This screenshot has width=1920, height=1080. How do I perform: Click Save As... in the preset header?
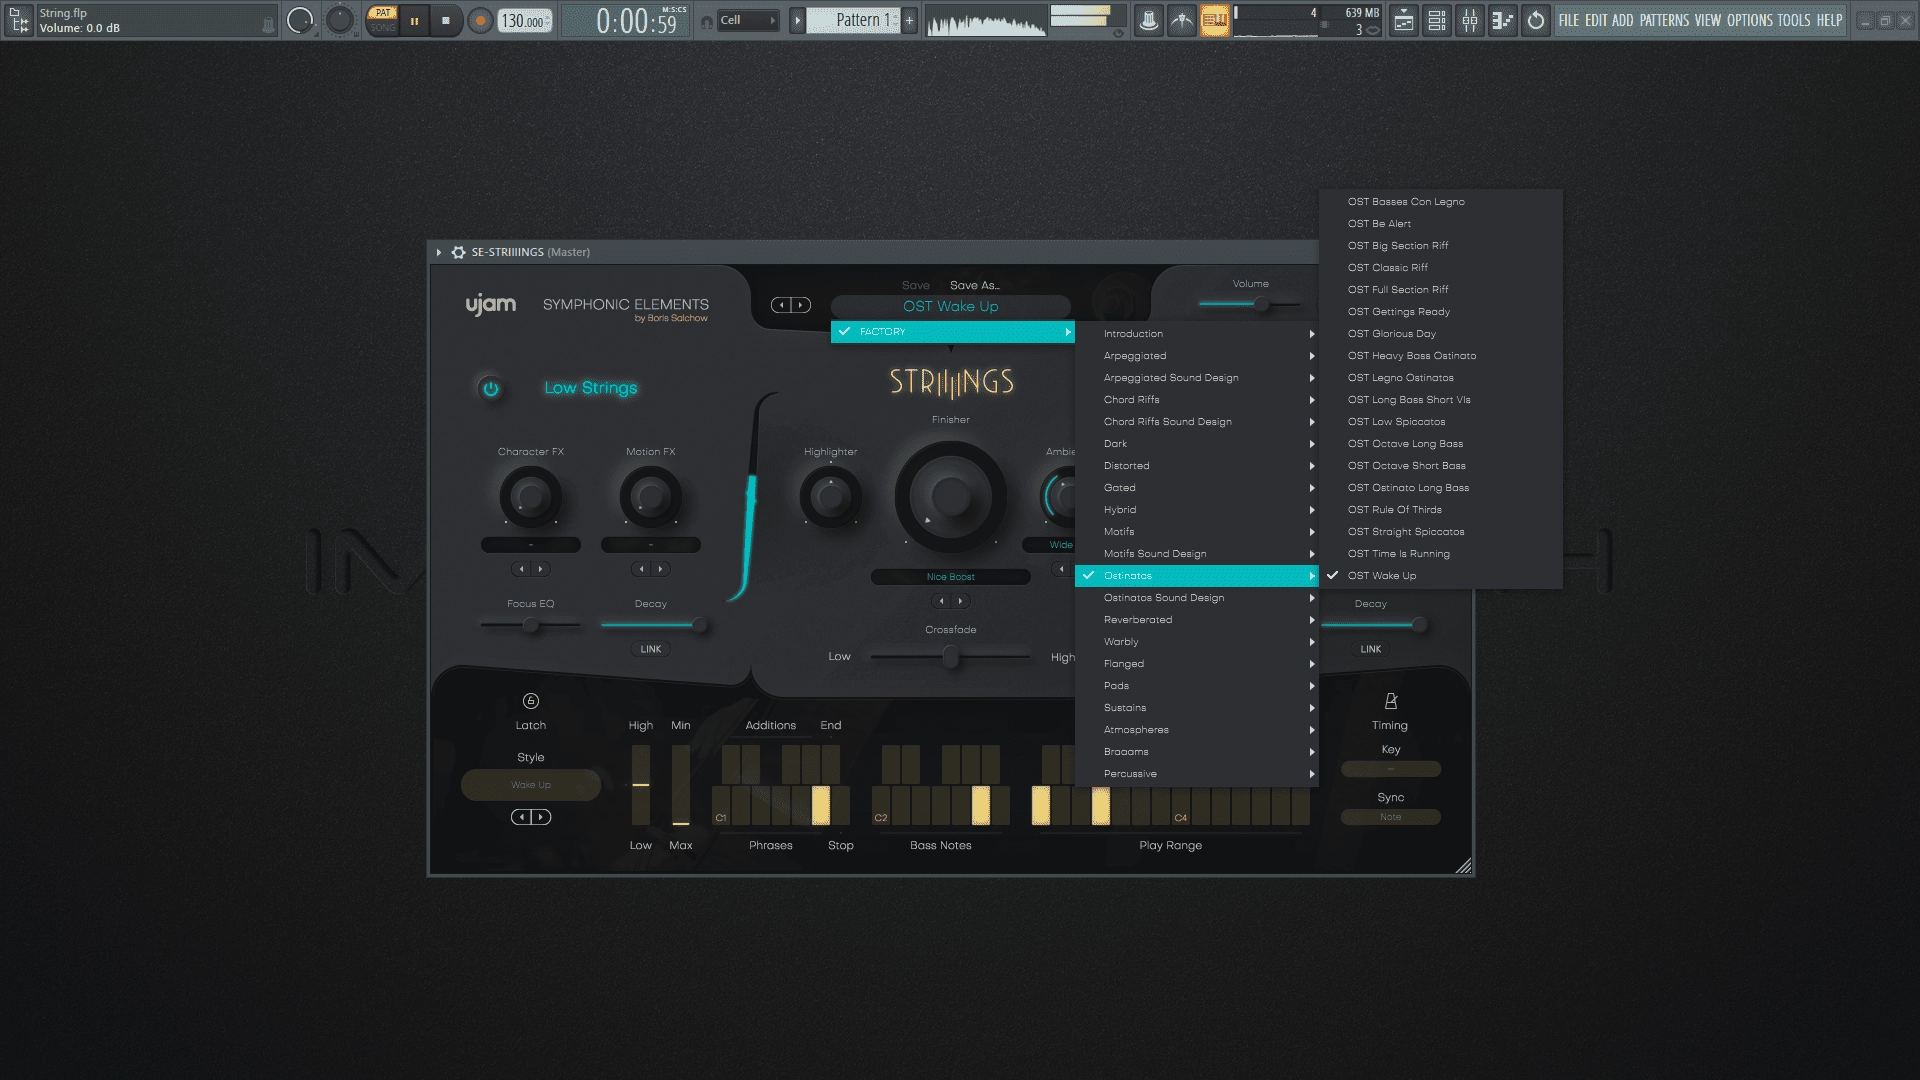(x=975, y=286)
